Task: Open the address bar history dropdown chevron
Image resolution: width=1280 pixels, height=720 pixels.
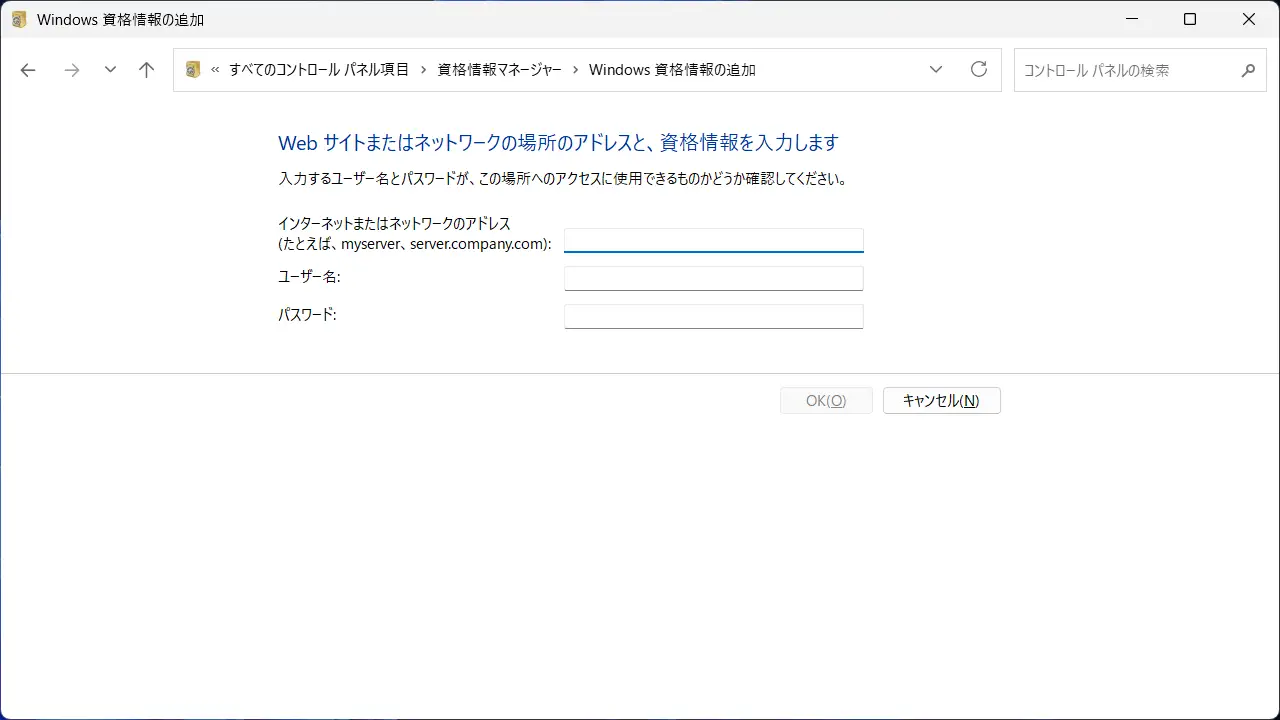Action: tap(935, 69)
